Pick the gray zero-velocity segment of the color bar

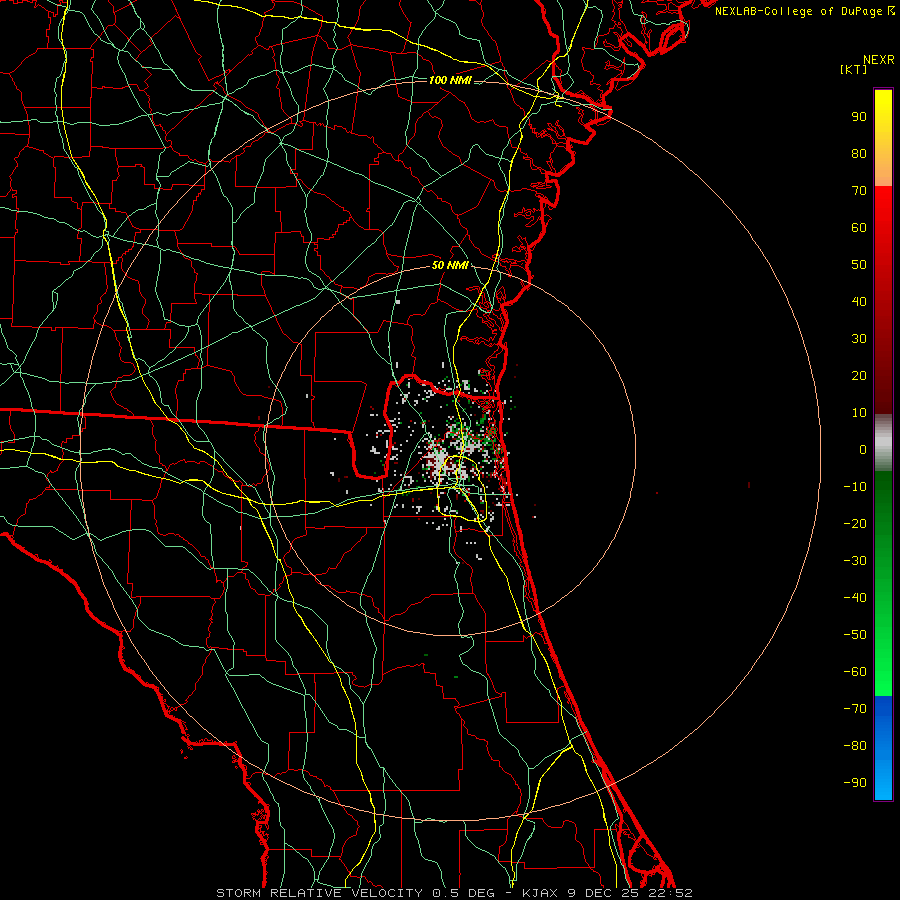point(883,443)
